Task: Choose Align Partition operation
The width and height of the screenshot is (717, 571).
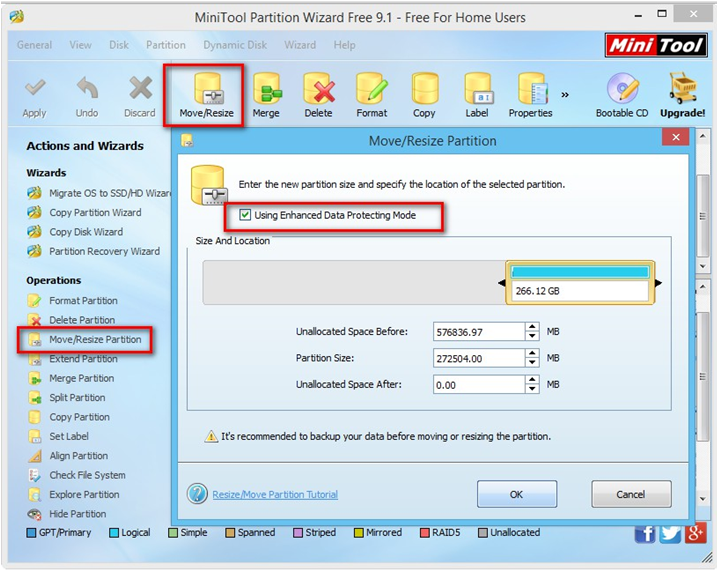Action: click(68, 456)
